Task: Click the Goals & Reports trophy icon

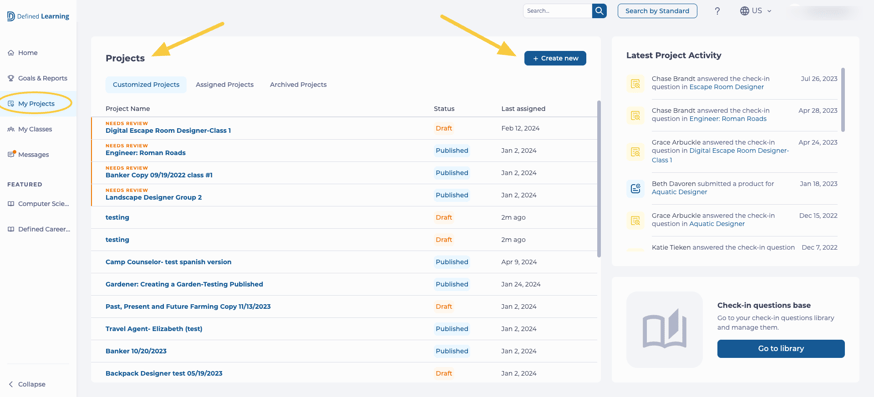Action: 11,78
